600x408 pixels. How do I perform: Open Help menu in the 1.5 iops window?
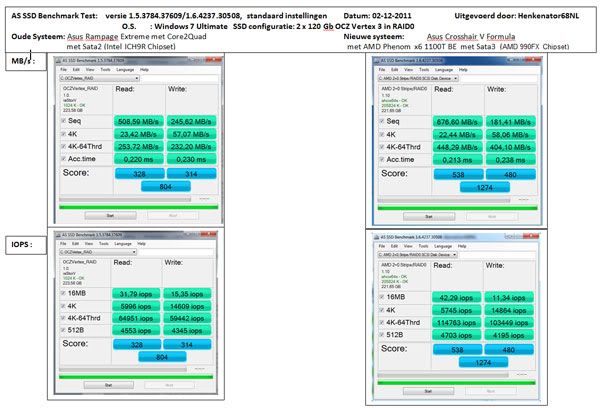(x=142, y=243)
